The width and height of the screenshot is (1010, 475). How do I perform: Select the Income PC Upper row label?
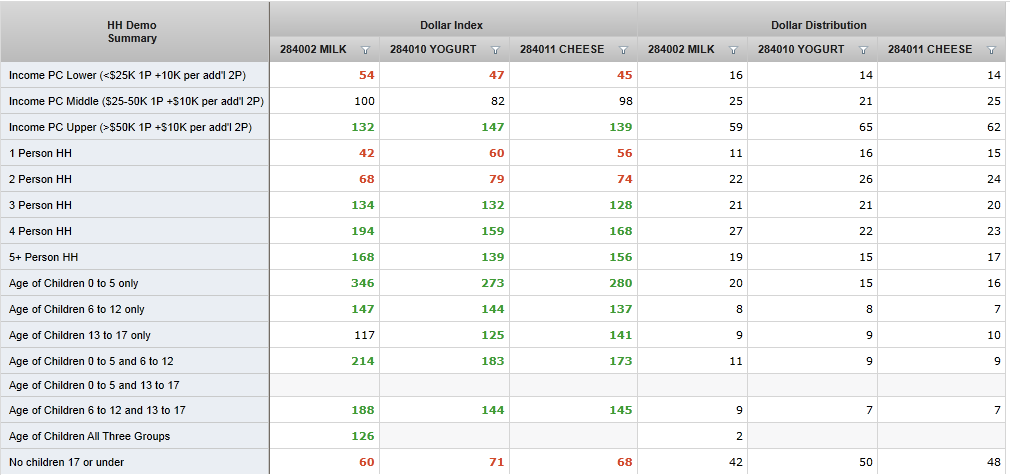point(130,127)
